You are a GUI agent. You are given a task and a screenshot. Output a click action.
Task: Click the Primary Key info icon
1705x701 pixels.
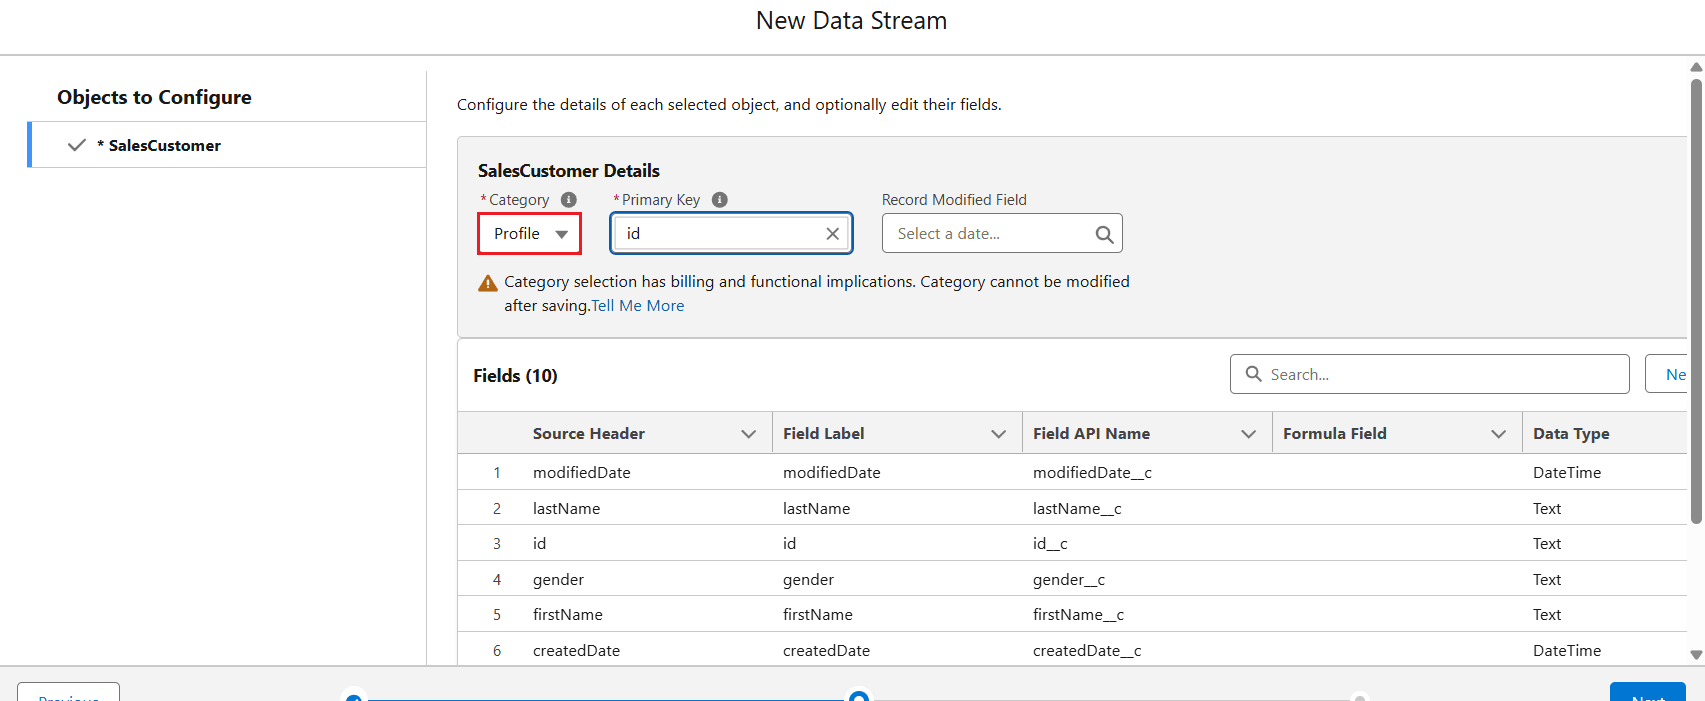720,200
